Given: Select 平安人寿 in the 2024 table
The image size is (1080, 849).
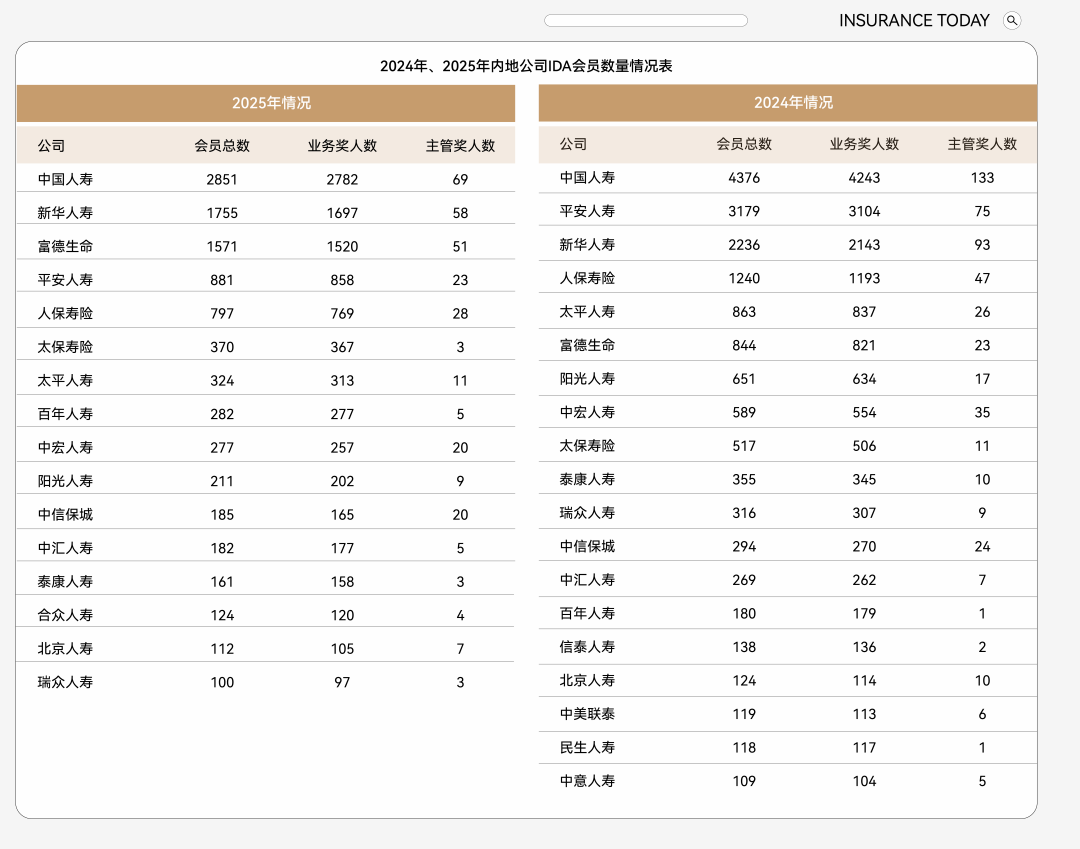Looking at the screenshot, I should 588,211.
